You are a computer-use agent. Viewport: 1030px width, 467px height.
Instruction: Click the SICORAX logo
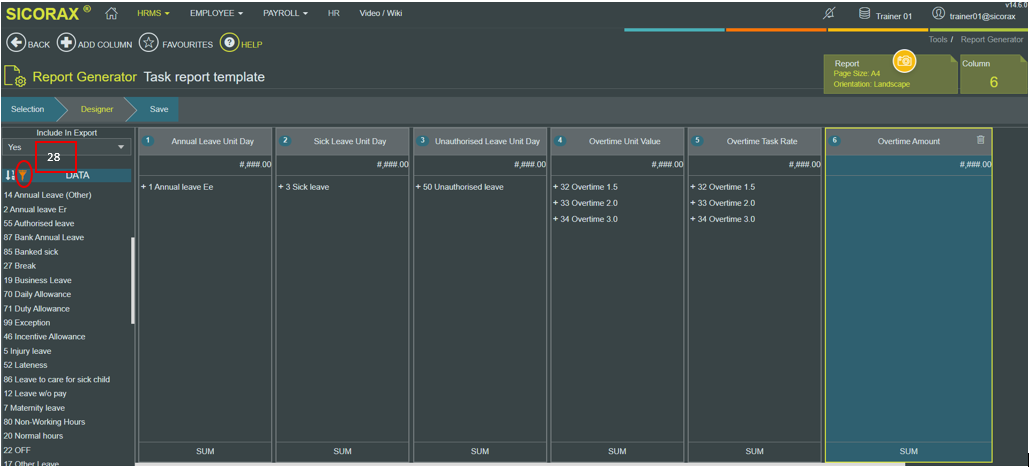coord(49,13)
